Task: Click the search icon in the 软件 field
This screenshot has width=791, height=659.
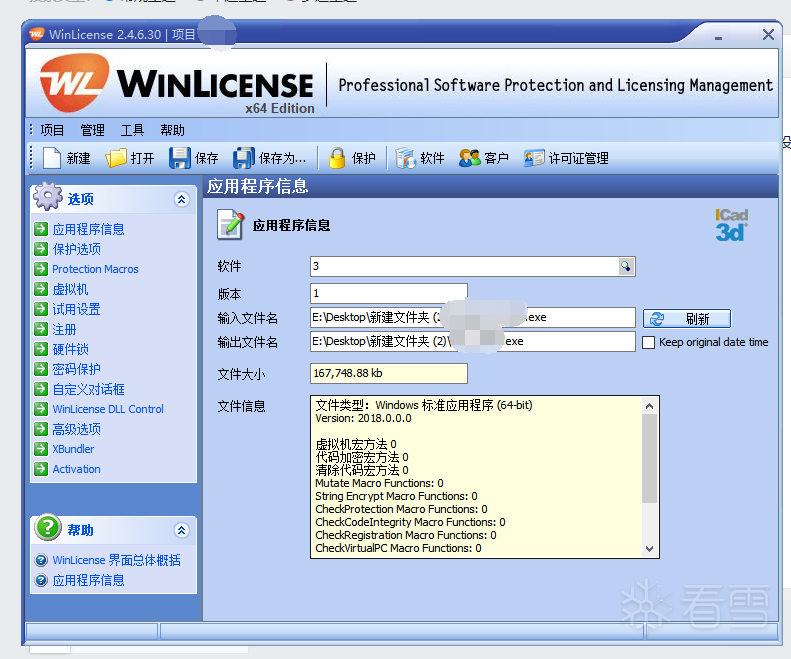Action: click(626, 266)
